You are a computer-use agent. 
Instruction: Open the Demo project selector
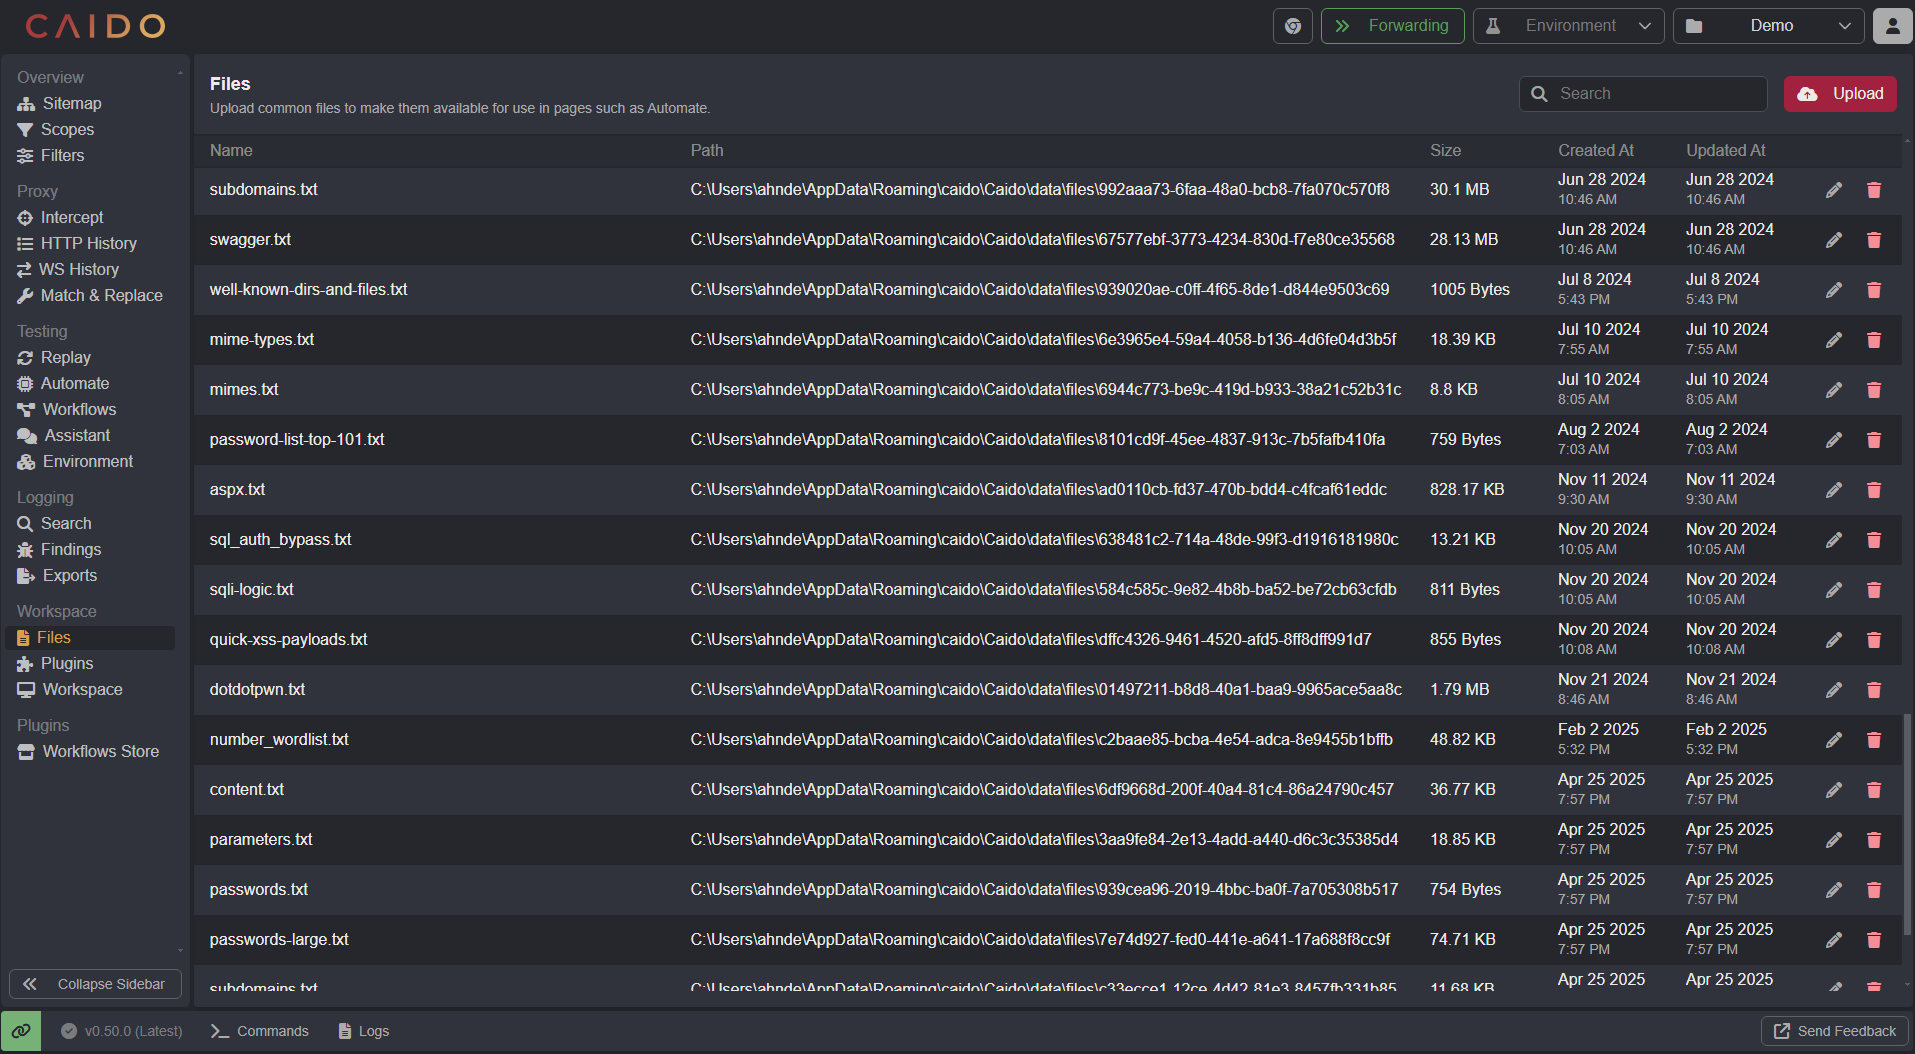click(1768, 25)
